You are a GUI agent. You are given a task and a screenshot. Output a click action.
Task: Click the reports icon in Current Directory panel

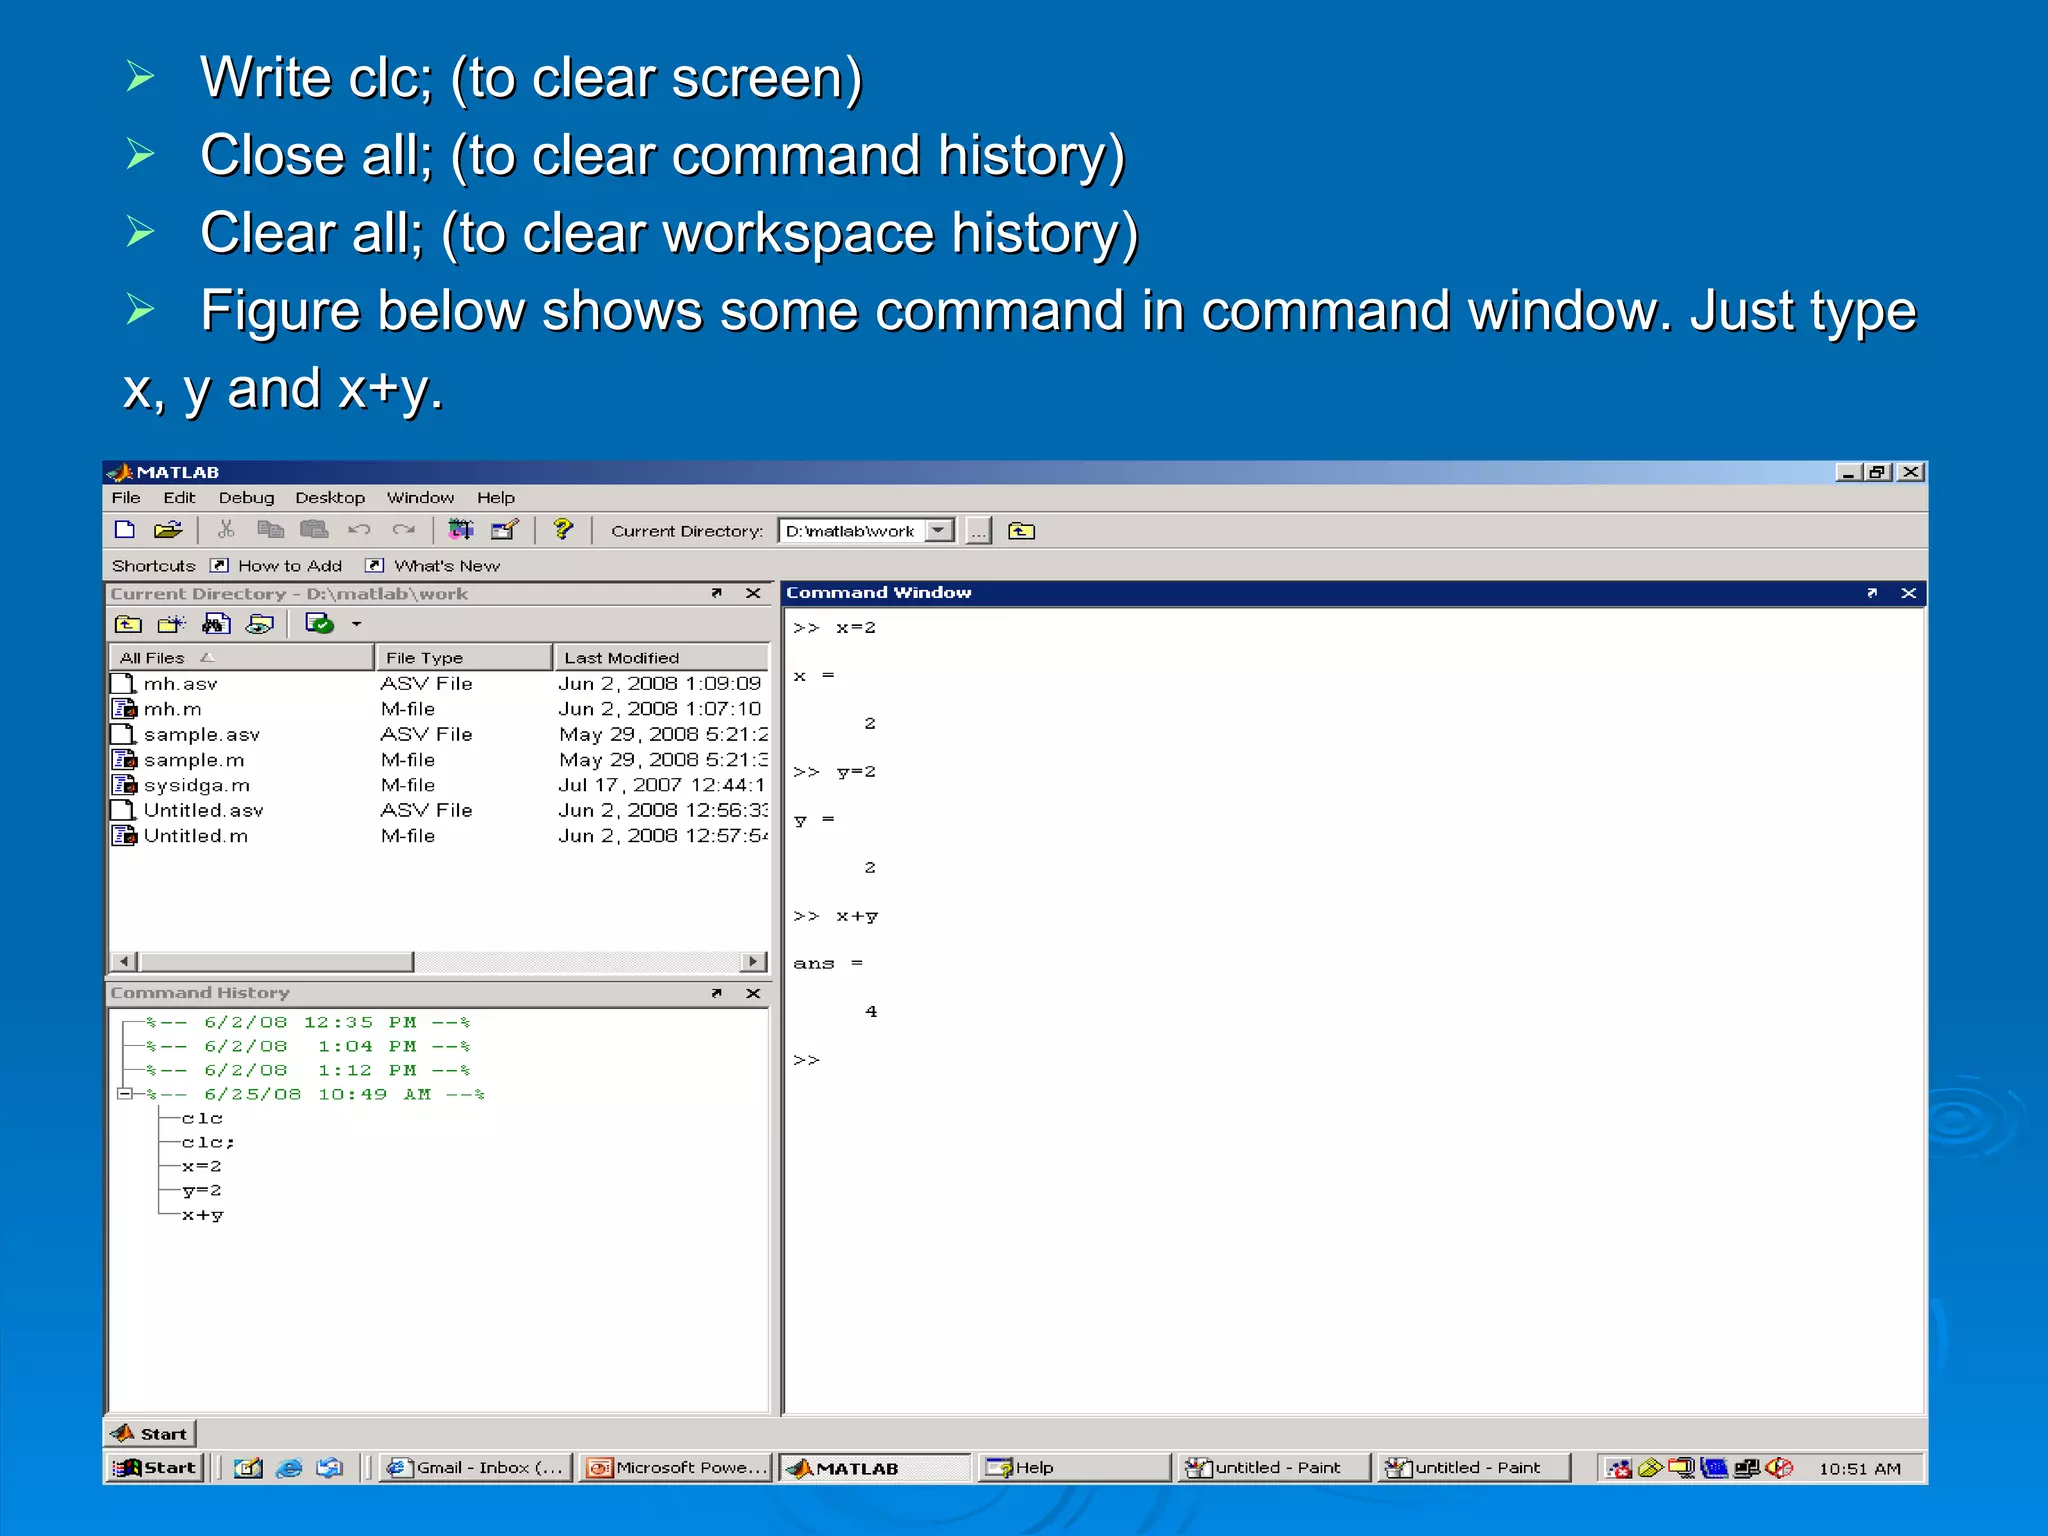click(260, 625)
